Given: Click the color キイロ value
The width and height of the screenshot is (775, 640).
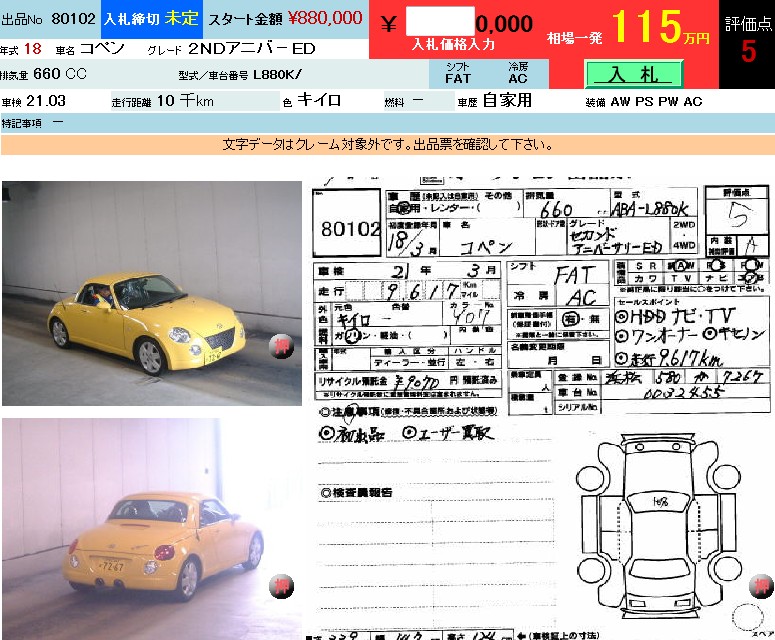Looking at the screenshot, I should [319, 100].
